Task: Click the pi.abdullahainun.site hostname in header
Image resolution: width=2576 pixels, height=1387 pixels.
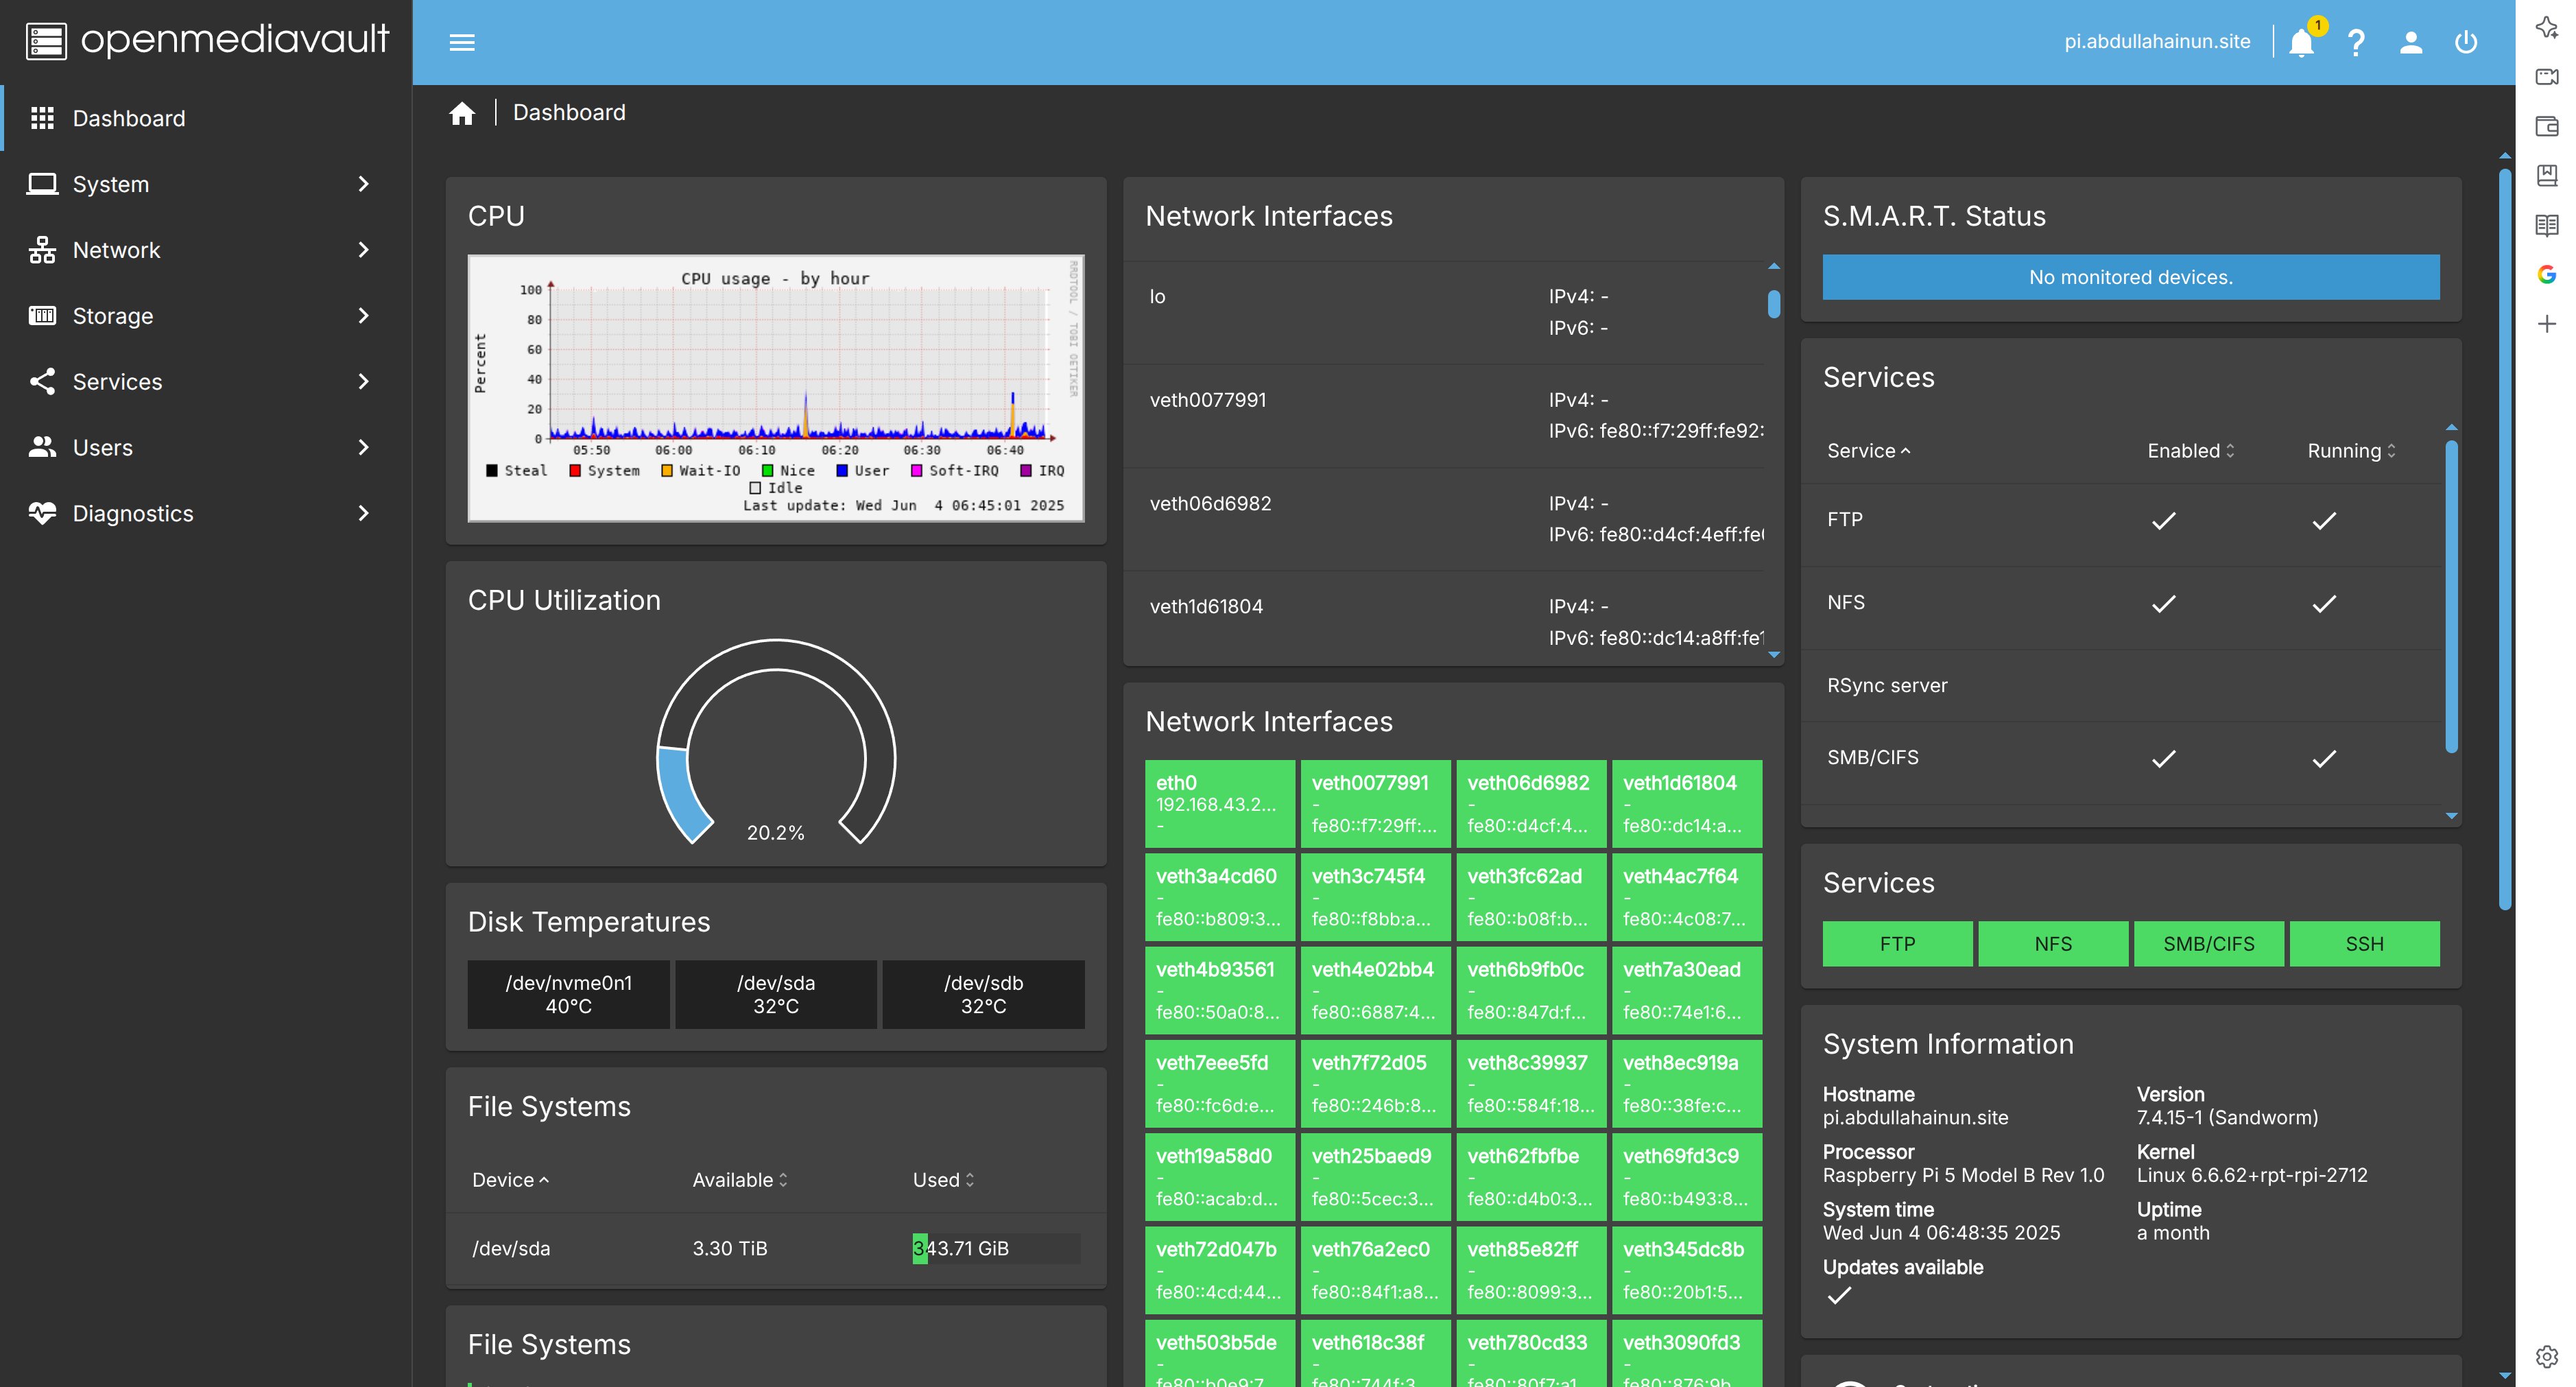Action: tap(2157, 42)
